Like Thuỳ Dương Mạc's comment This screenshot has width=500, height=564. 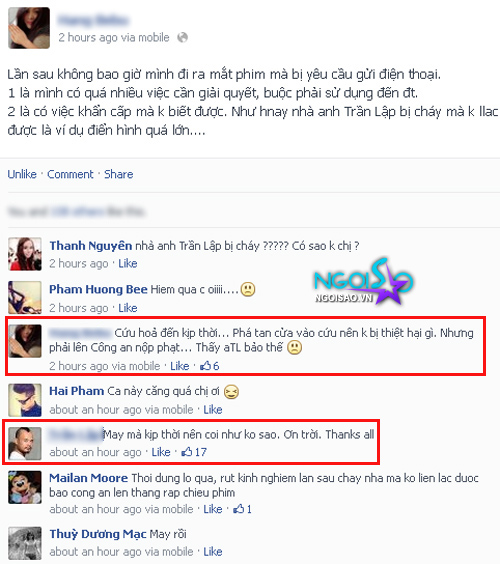(213, 551)
